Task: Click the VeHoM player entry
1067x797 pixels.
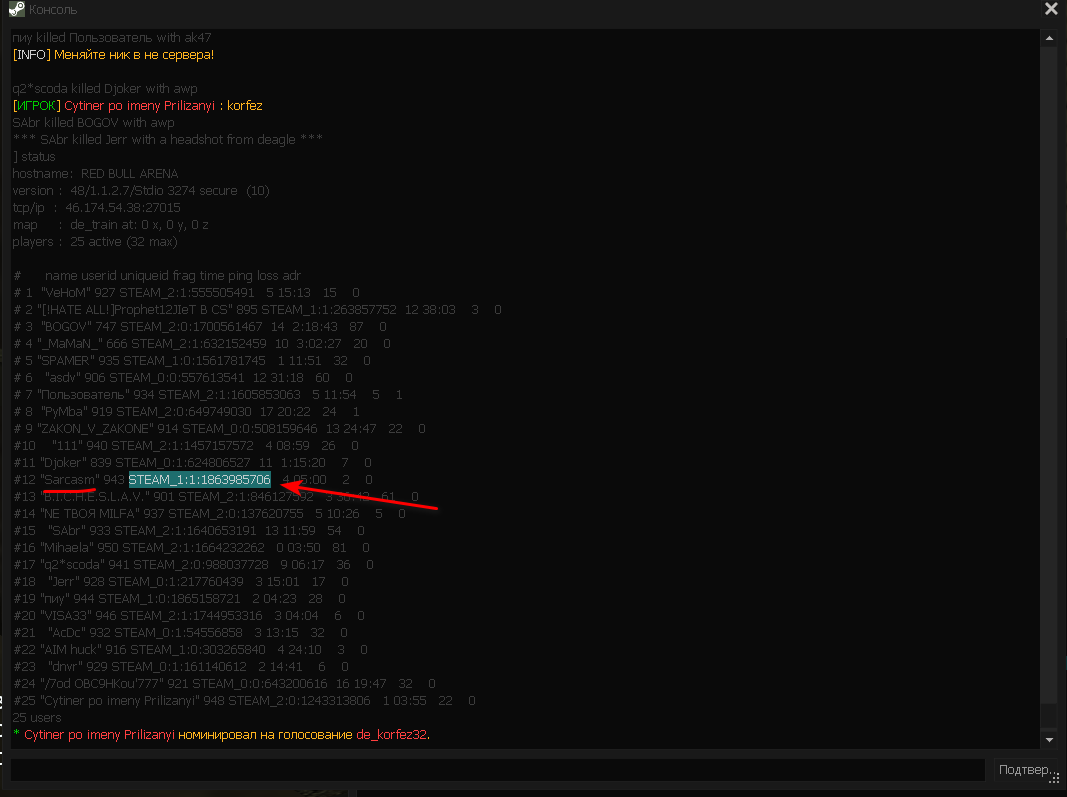Action: tap(66, 293)
